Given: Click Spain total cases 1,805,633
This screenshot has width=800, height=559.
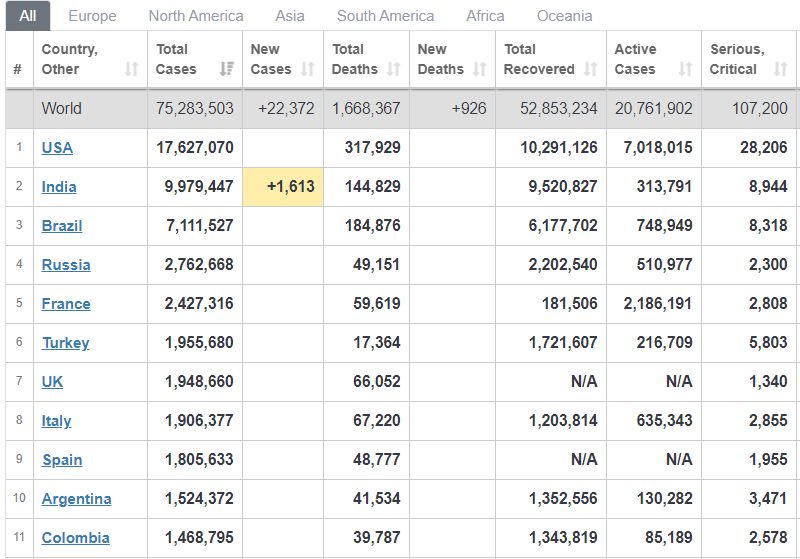Looking at the screenshot, I should click(x=199, y=460).
